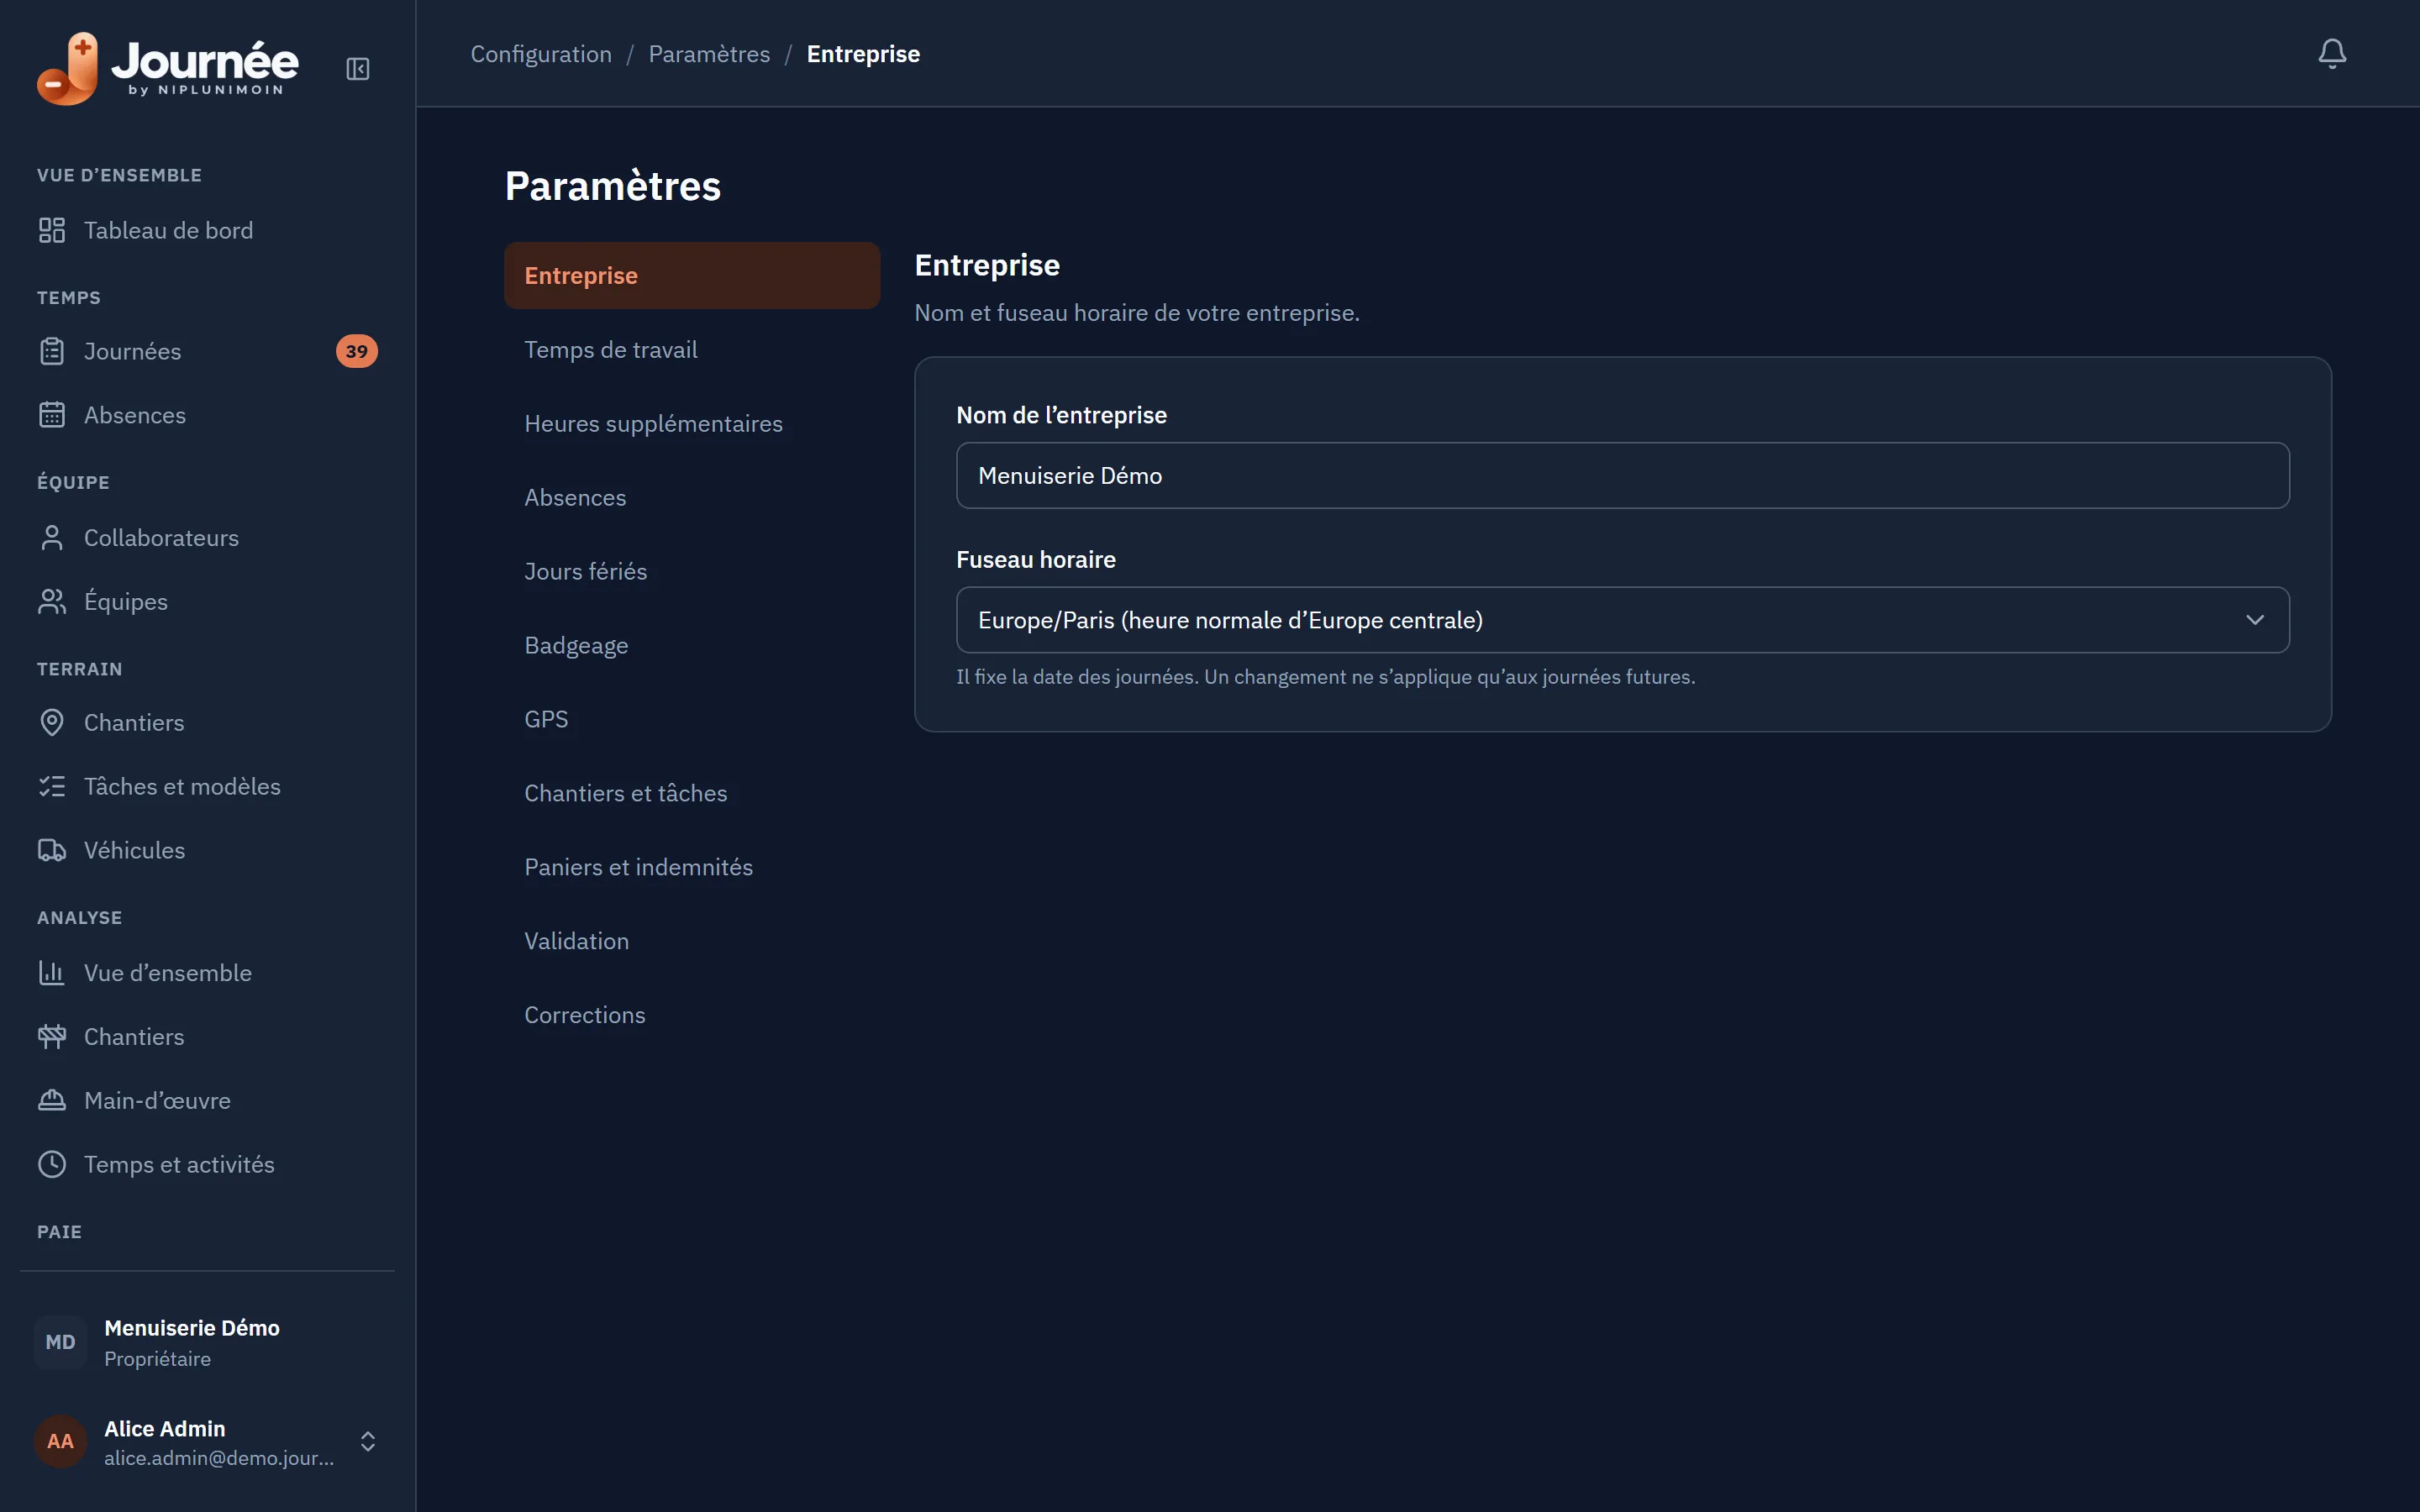Image resolution: width=2420 pixels, height=1512 pixels.
Task: Click the Tableau de bord grid icon
Action: click(x=52, y=230)
